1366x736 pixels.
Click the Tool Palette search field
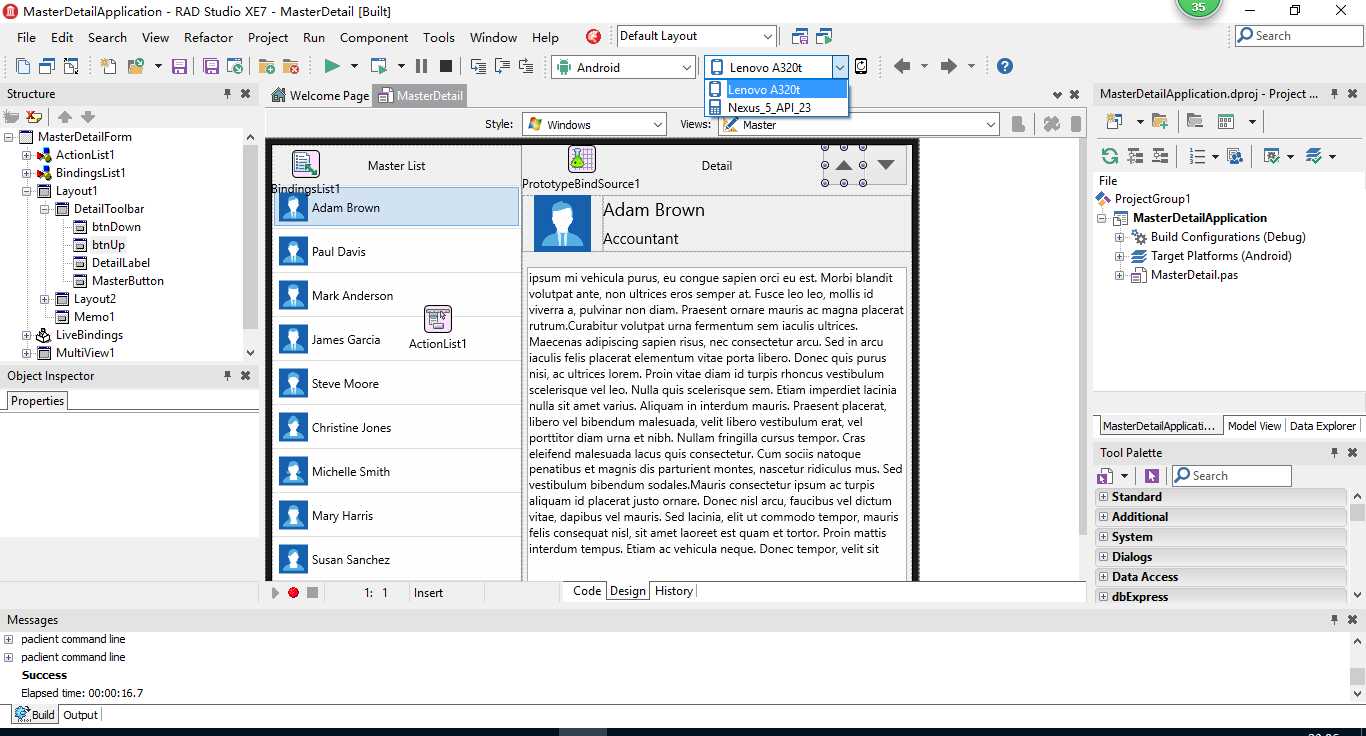(1231, 476)
